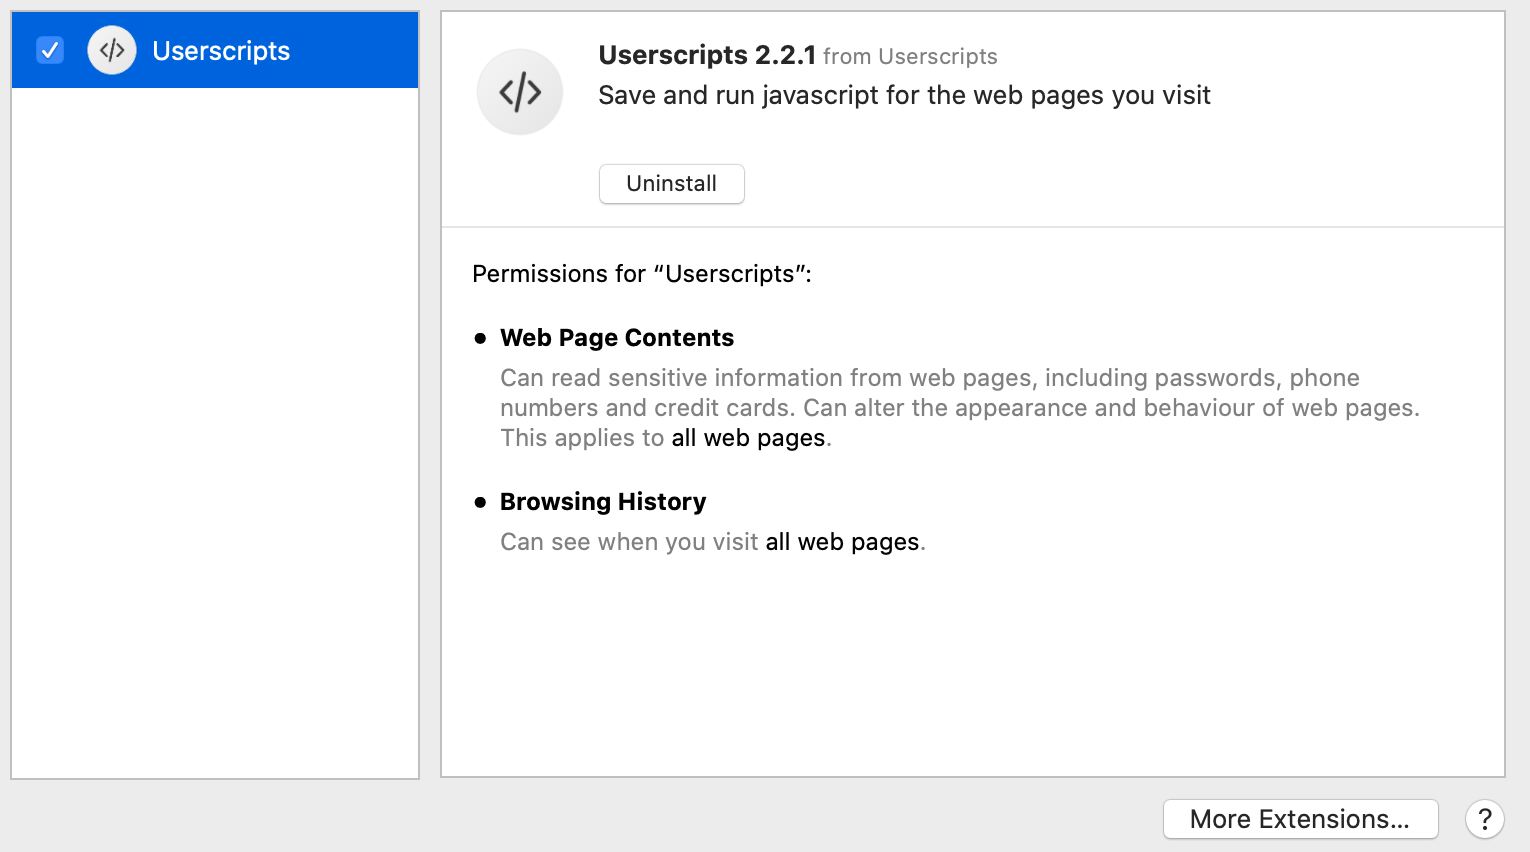Click the "Permissions for “Userscripts”:" label
This screenshot has height=852, width=1530.
642,274
